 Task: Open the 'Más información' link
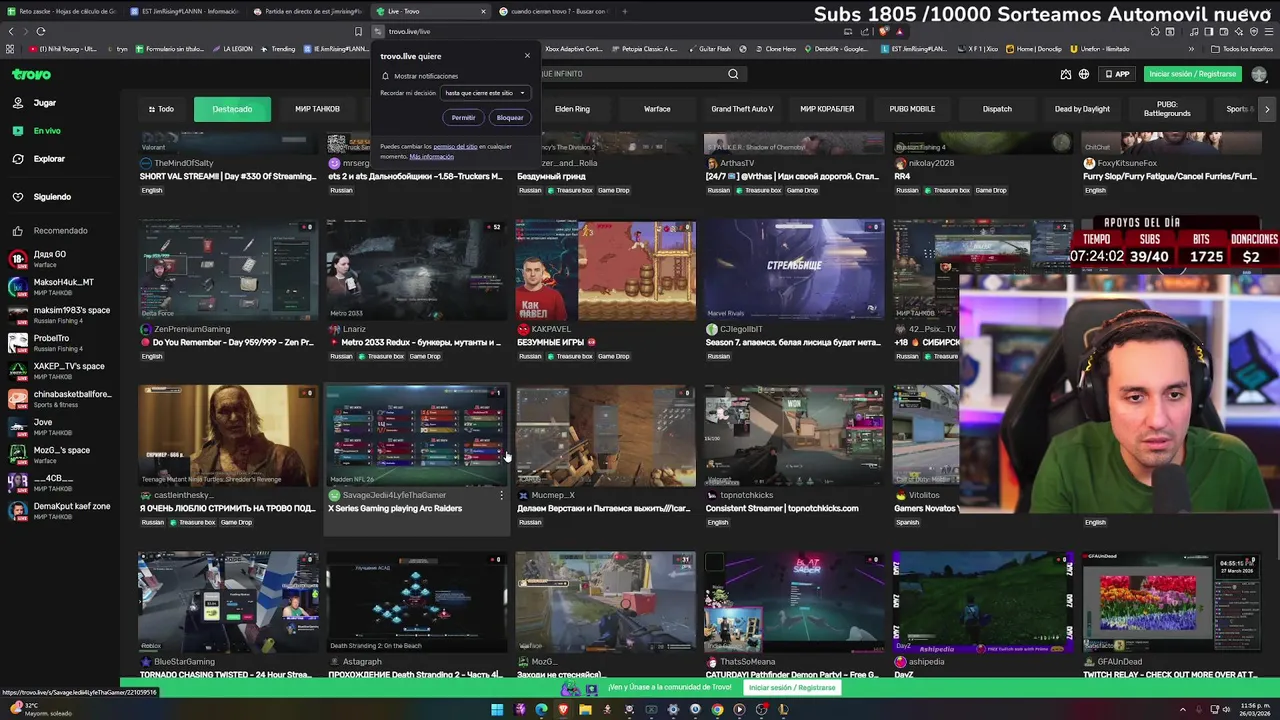coord(431,157)
